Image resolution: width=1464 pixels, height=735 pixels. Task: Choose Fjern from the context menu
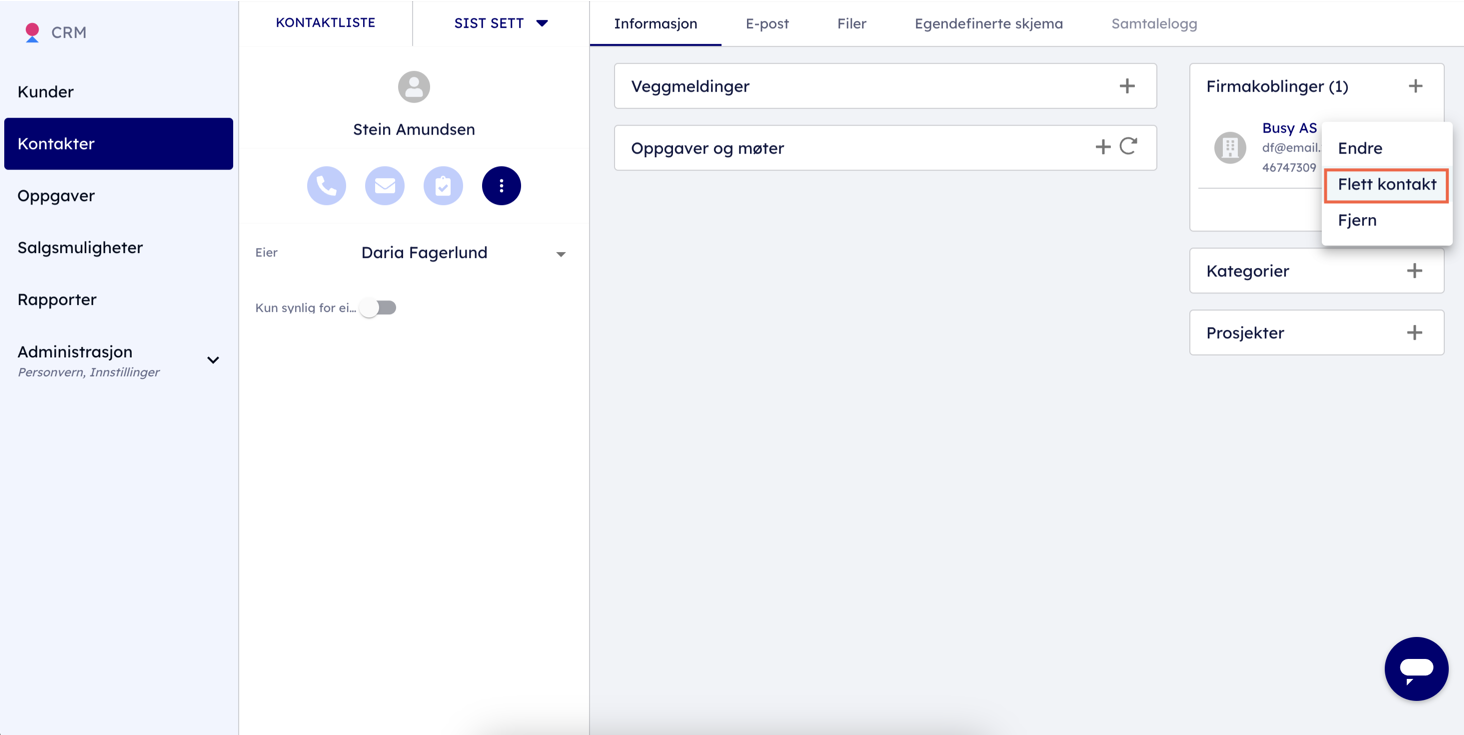click(x=1357, y=220)
